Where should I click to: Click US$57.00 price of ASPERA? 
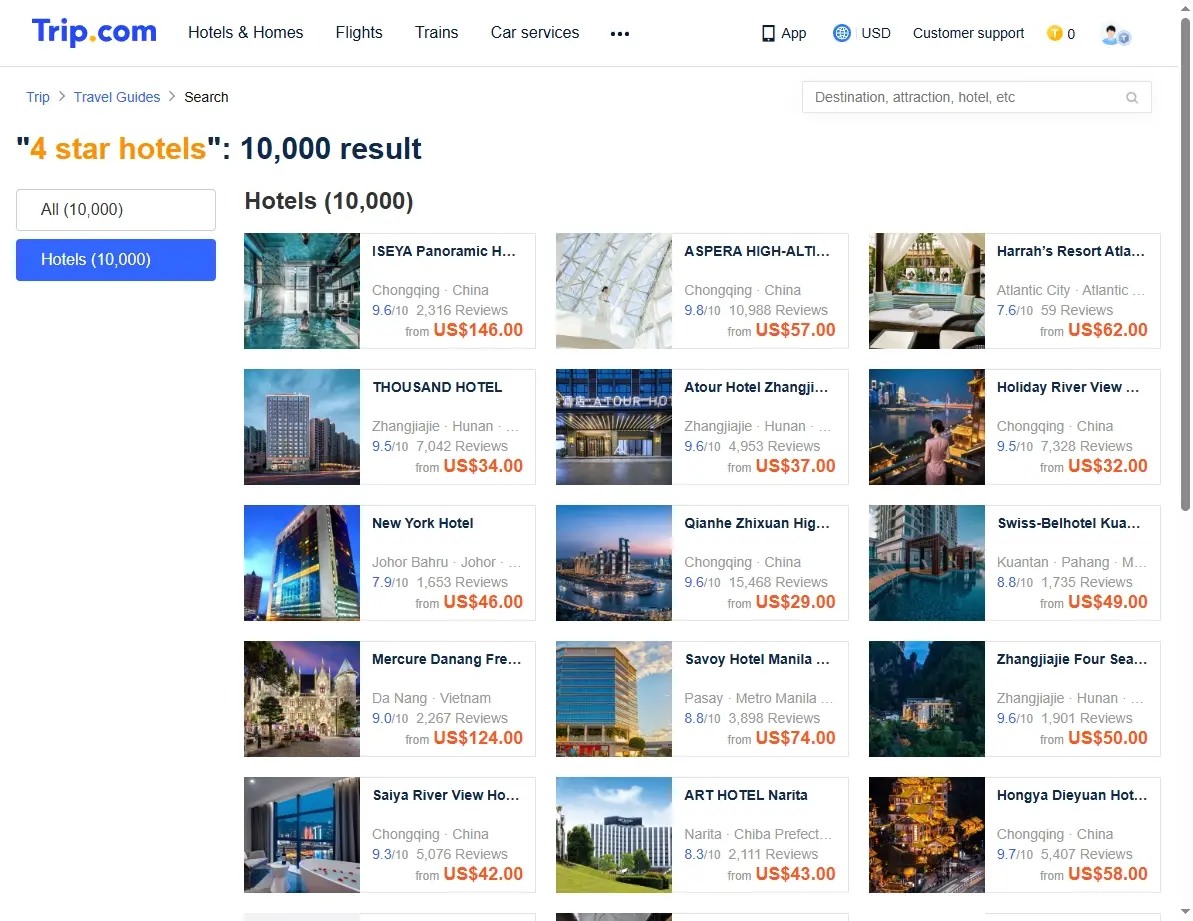(x=795, y=330)
